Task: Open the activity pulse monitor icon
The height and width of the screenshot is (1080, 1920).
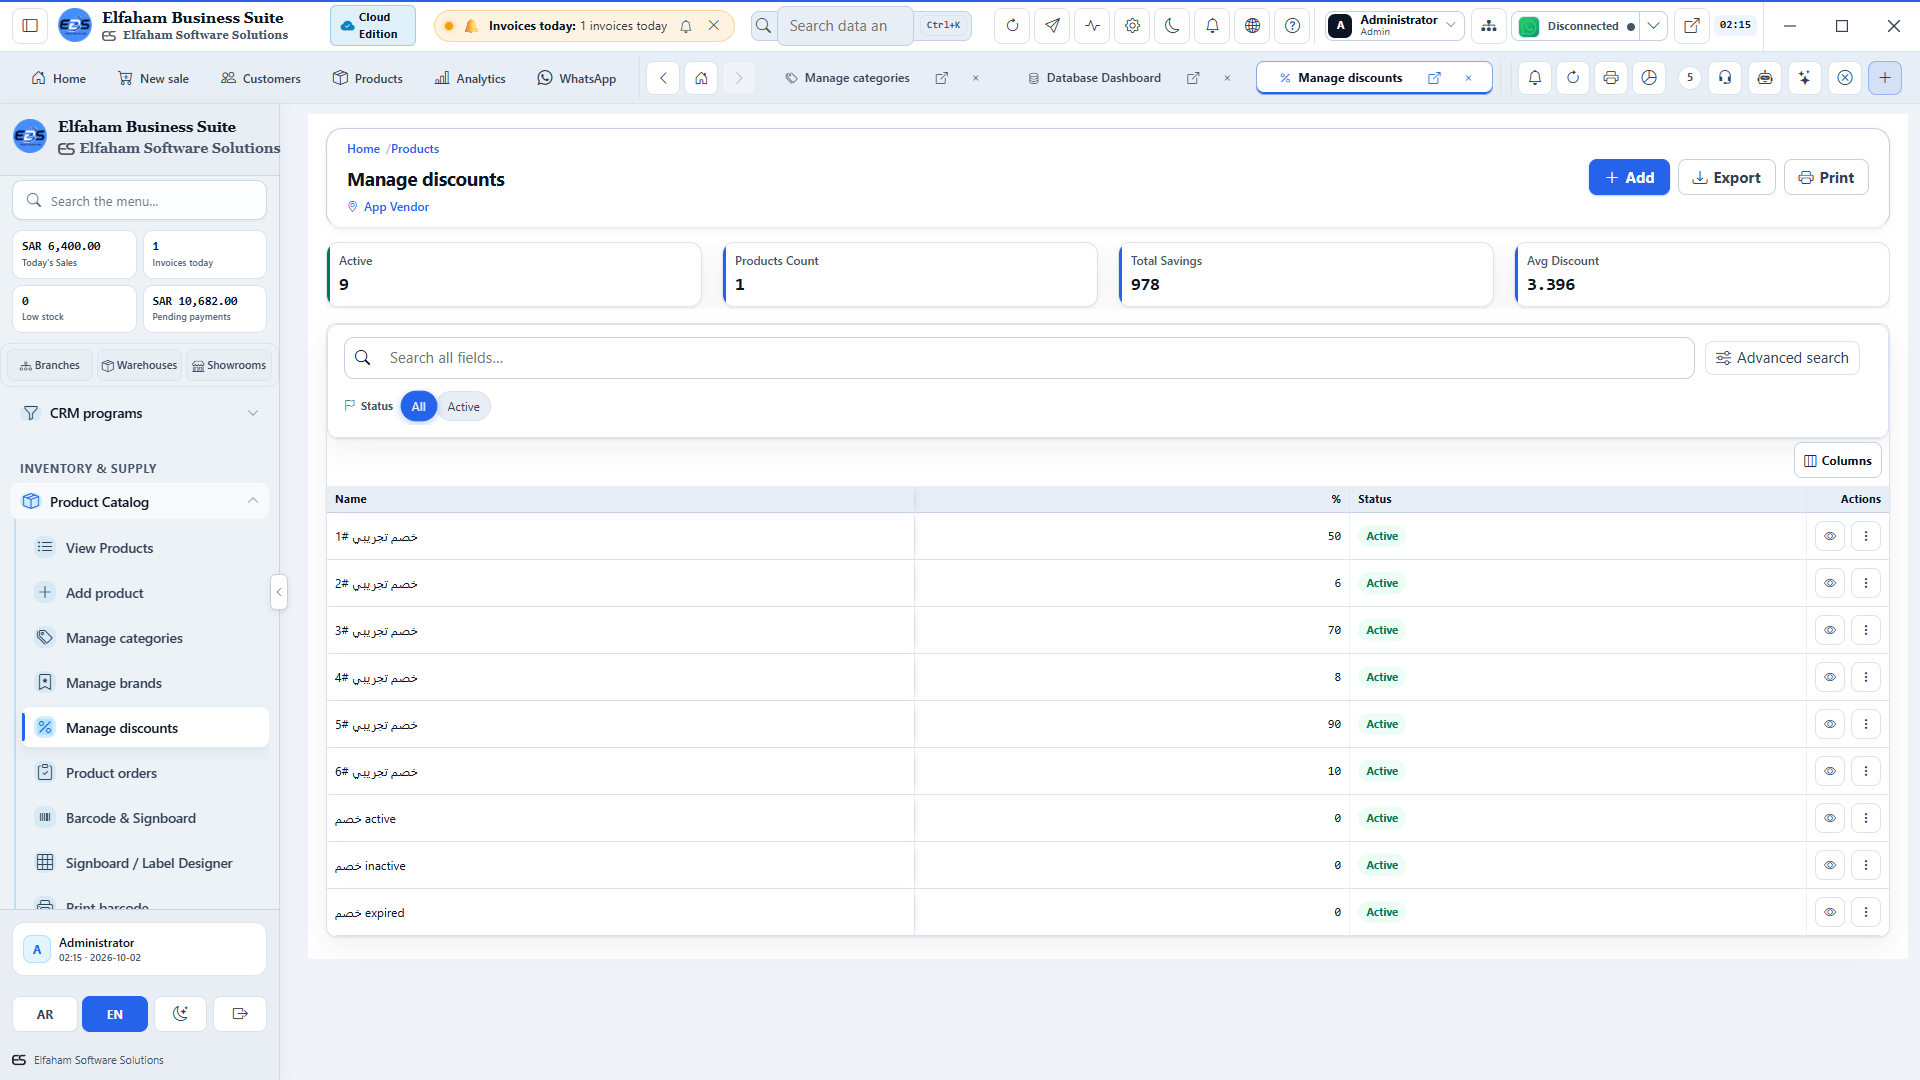Action: (x=1092, y=26)
